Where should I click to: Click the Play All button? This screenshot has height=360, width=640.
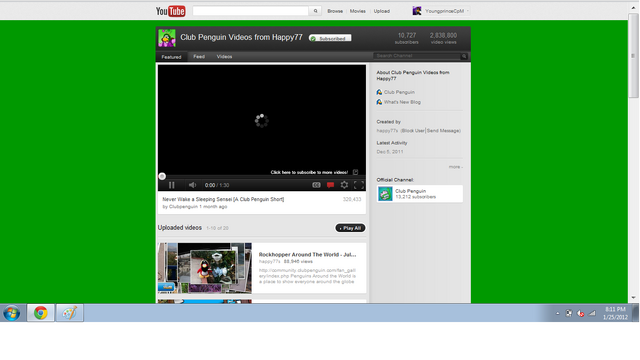[350, 228]
